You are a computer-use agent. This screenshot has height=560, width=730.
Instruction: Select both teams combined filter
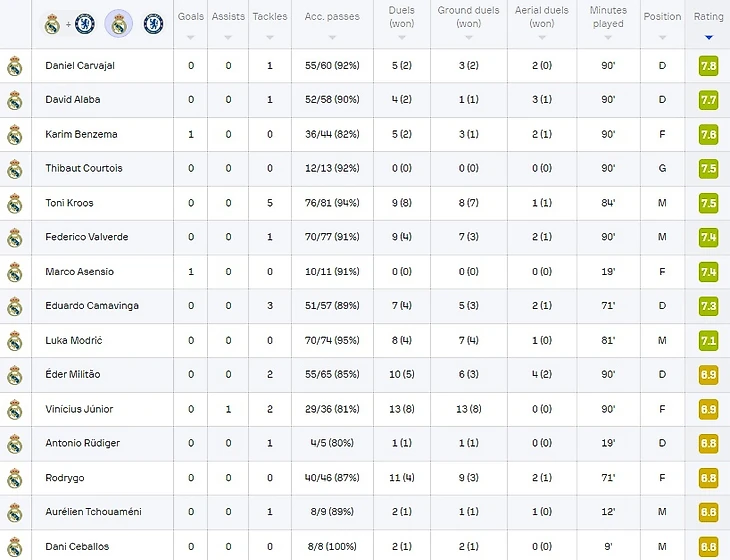pos(68,24)
